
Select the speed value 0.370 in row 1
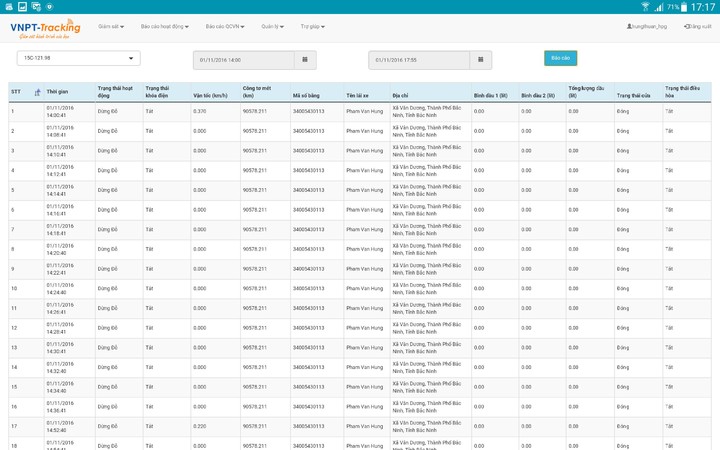point(199,111)
